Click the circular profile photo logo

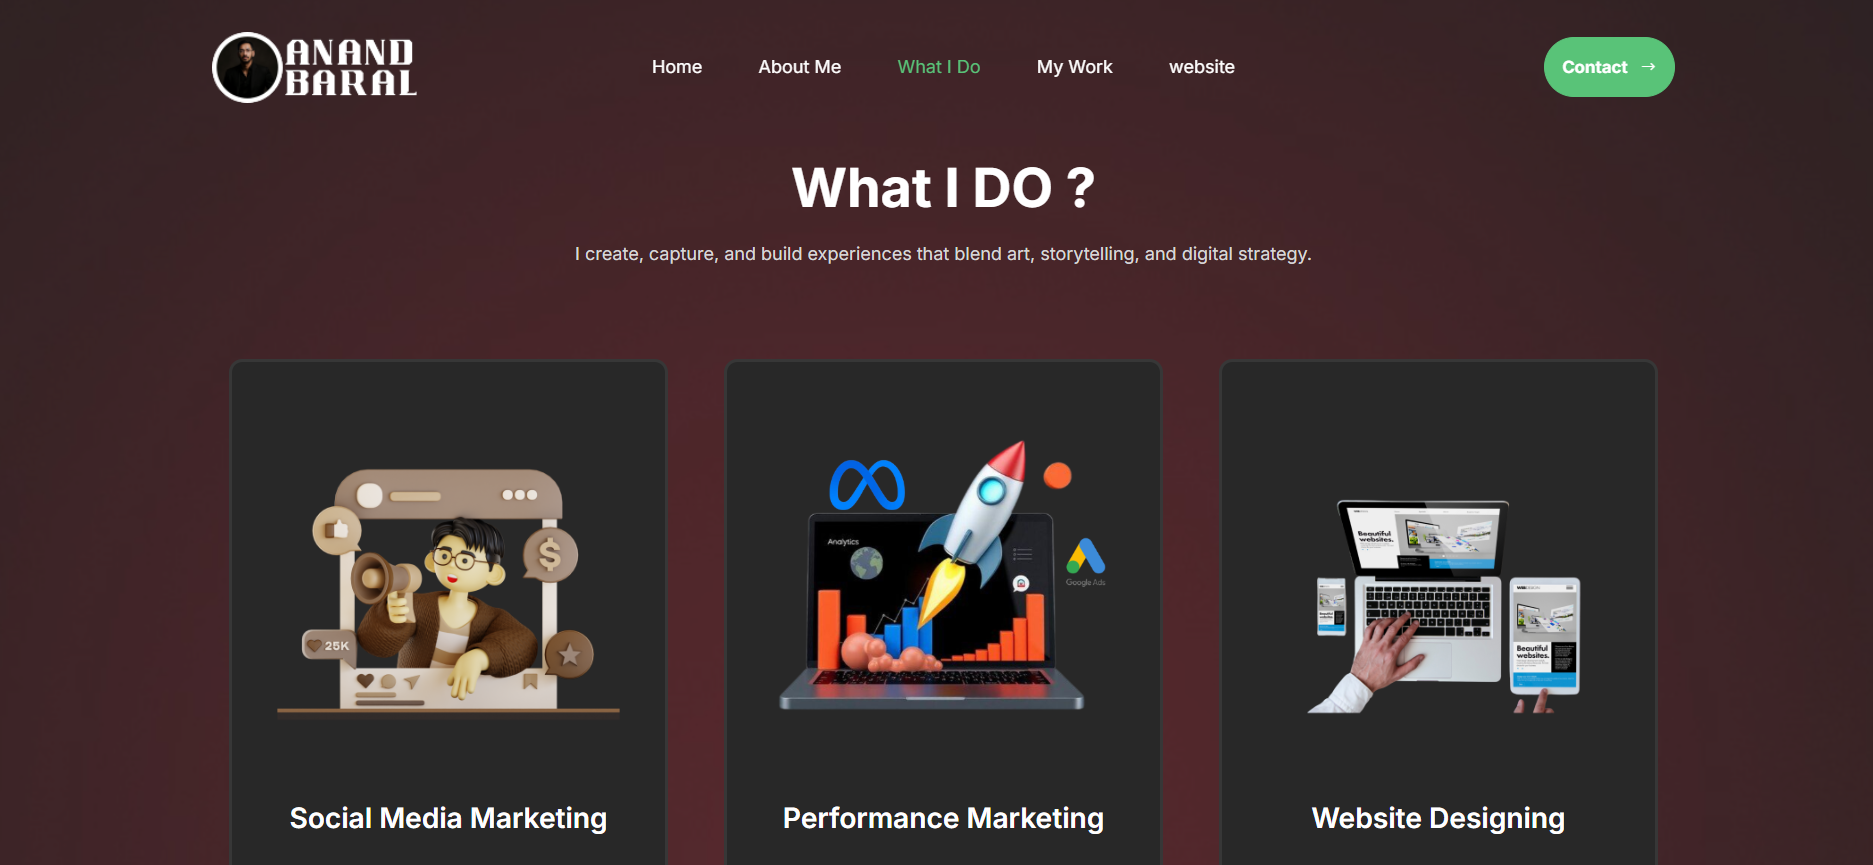click(x=247, y=68)
